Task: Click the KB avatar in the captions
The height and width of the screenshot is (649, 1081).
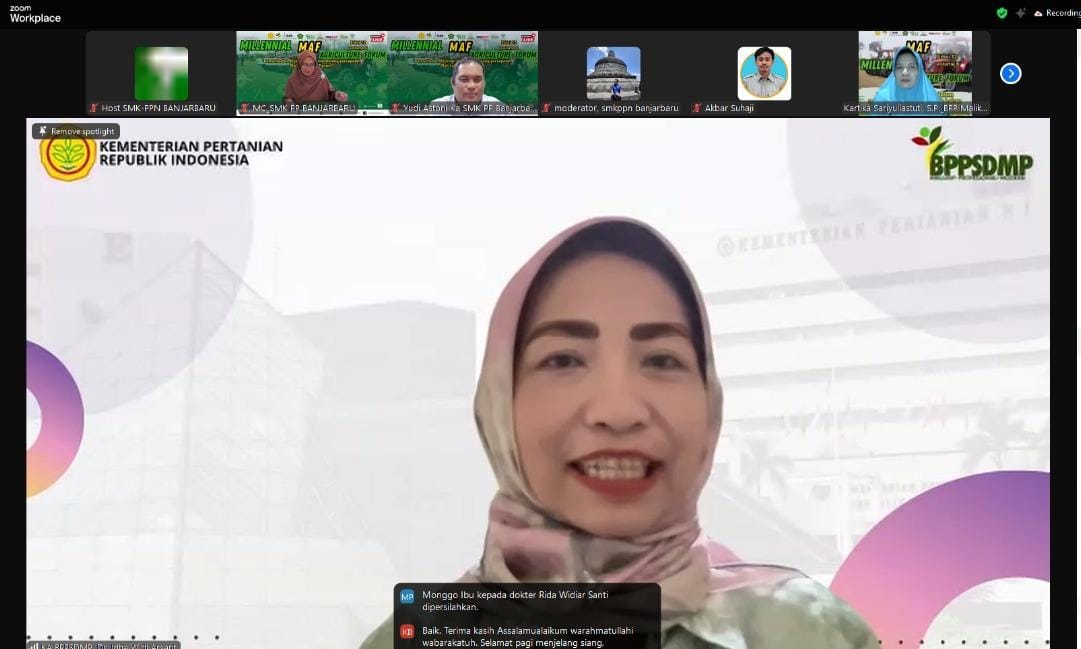Action: point(407,632)
